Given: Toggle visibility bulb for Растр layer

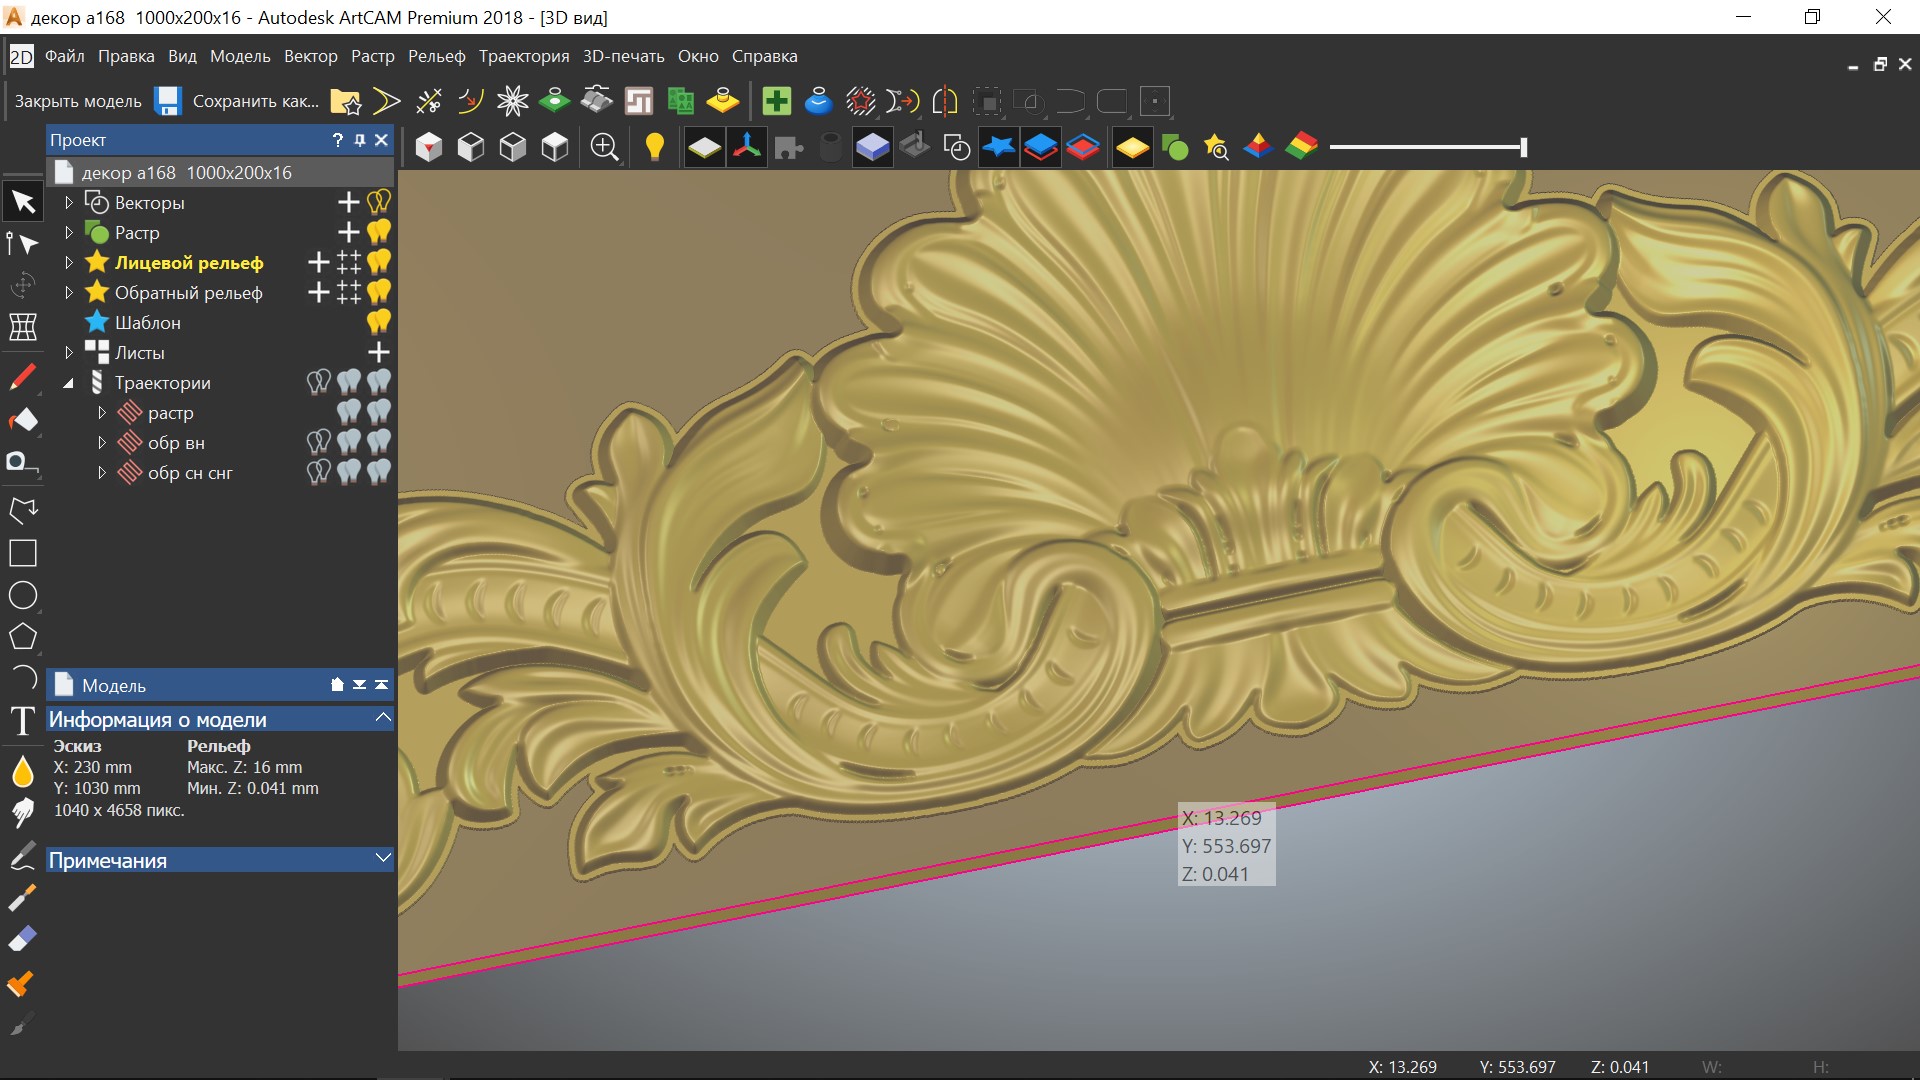Looking at the screenshot, I should coord(379,232).
